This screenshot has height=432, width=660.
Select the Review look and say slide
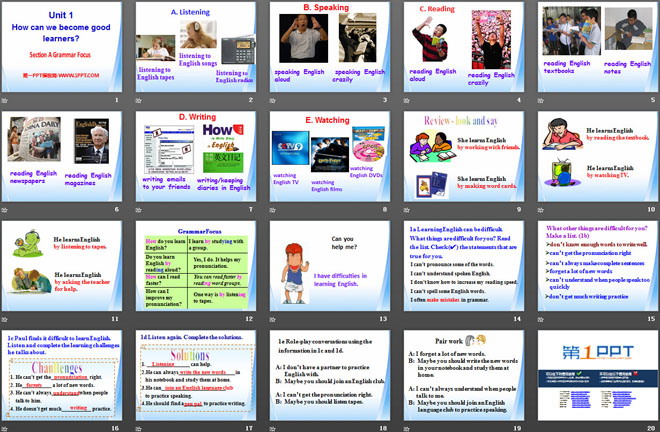464,156
